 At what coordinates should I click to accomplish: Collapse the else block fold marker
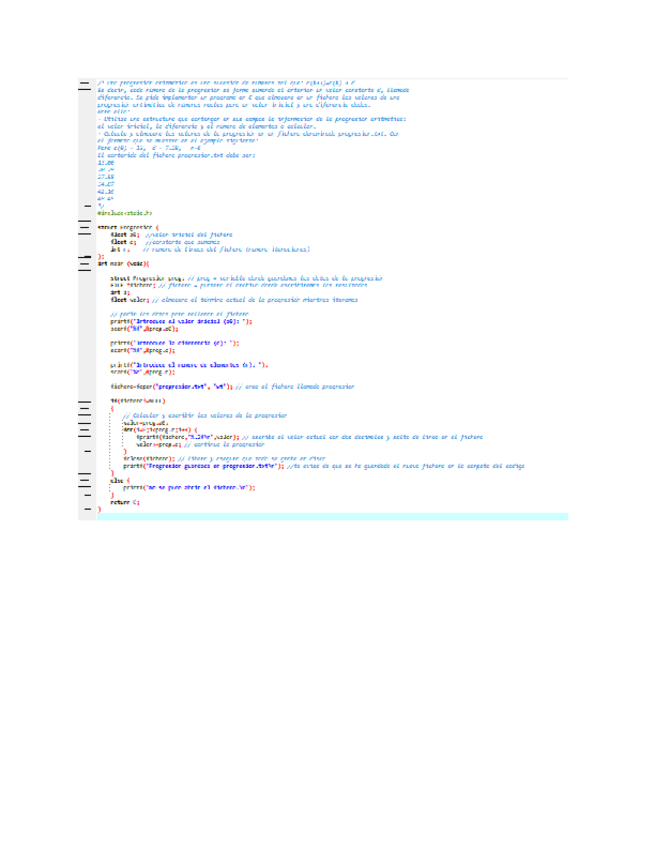click(x=85, y=481)
